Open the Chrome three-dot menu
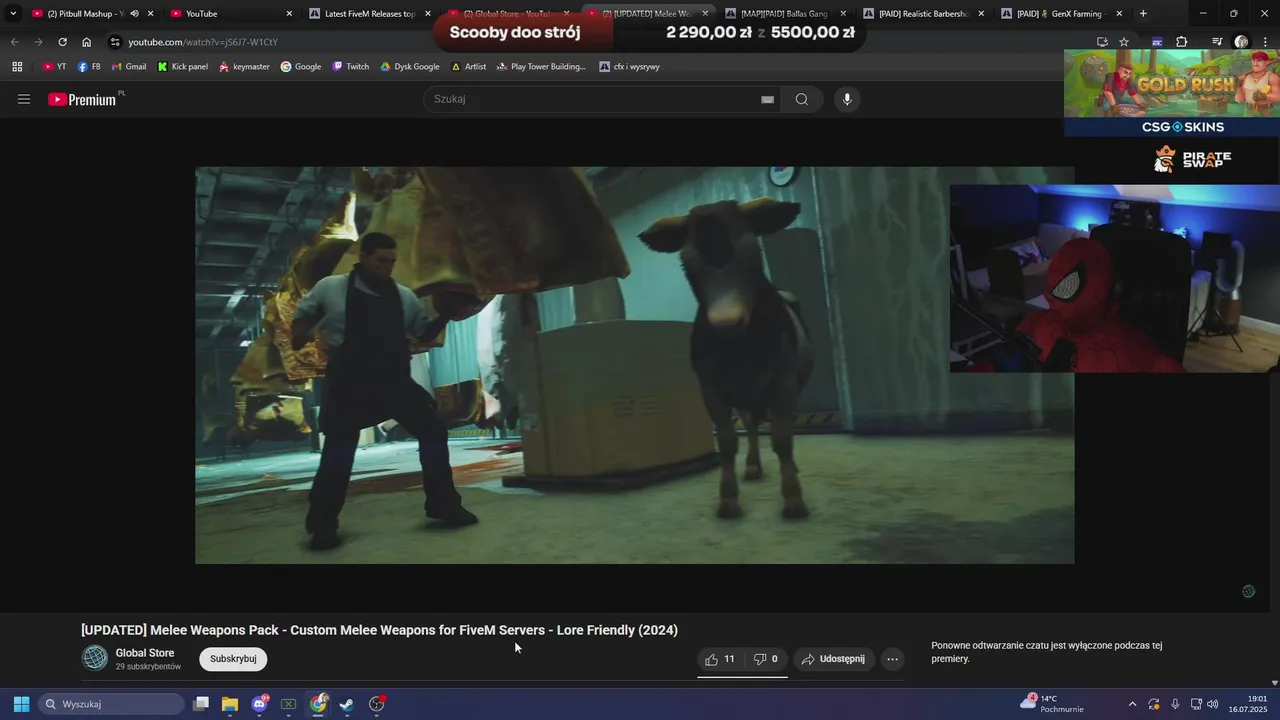This screenshot has width=1280, height=720. point(1264,42)
